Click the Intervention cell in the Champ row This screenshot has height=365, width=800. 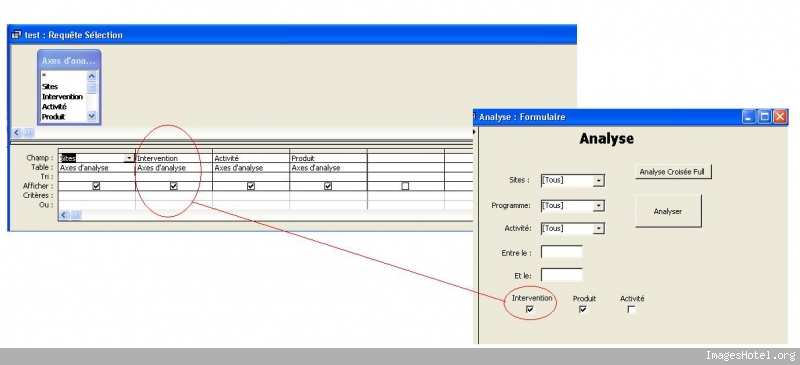click(173, 158)
